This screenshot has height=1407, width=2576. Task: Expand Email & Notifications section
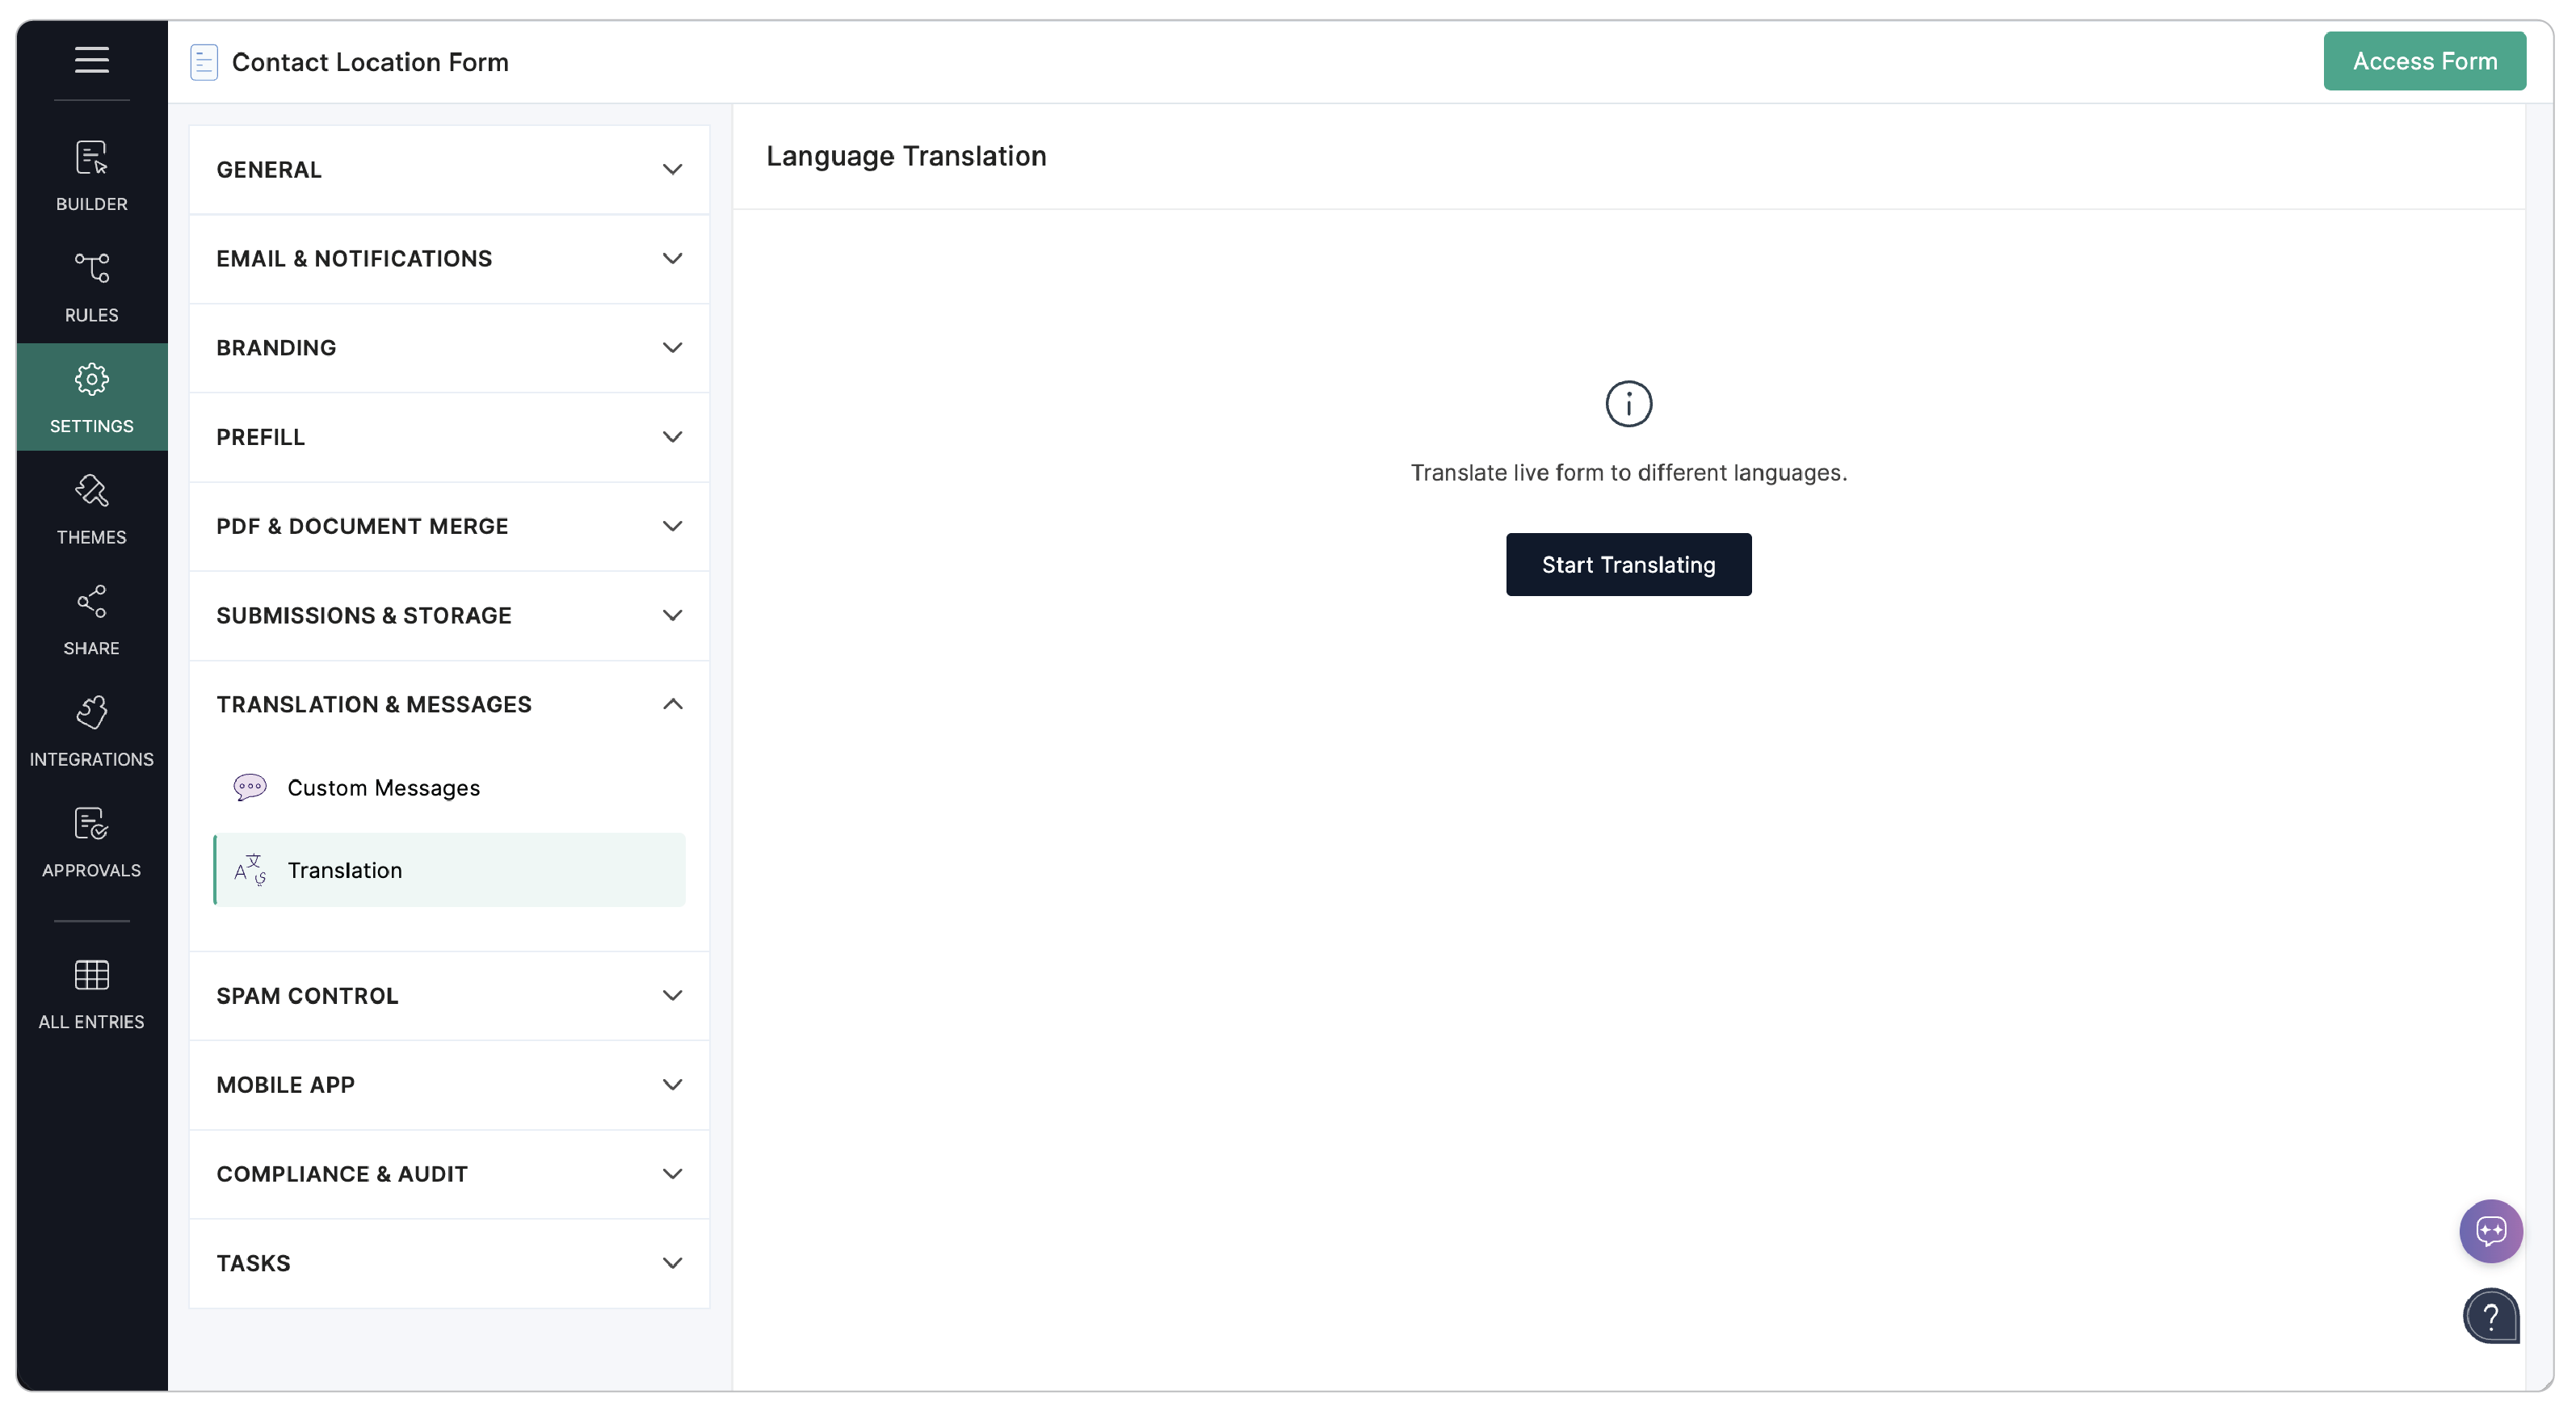click(449, 259)
